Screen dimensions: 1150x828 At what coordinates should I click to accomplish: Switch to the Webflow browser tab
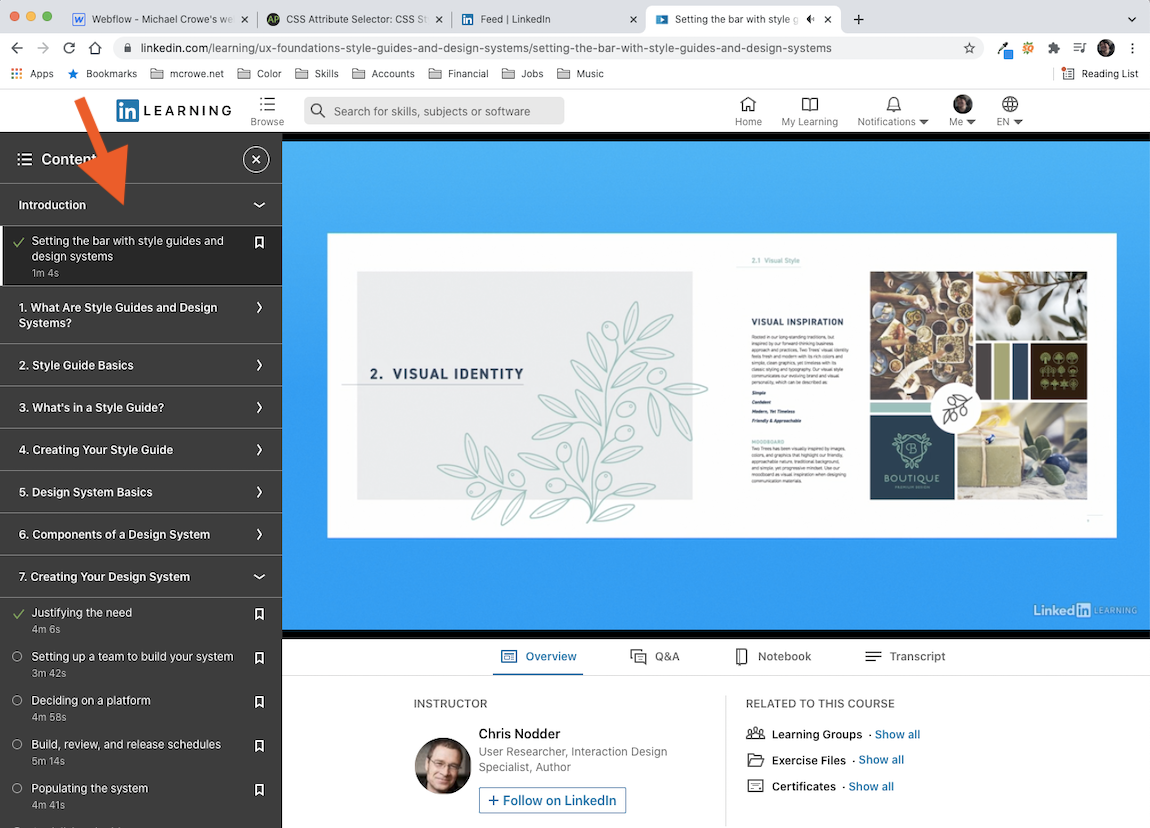point(161,19)
